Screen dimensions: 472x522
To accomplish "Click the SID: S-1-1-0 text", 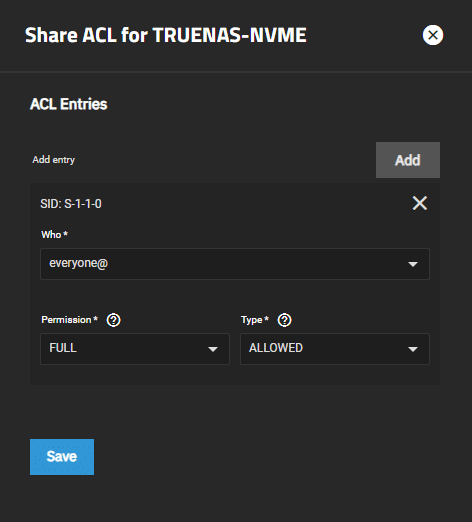I will pyautogui.click(x=71, y=204).
